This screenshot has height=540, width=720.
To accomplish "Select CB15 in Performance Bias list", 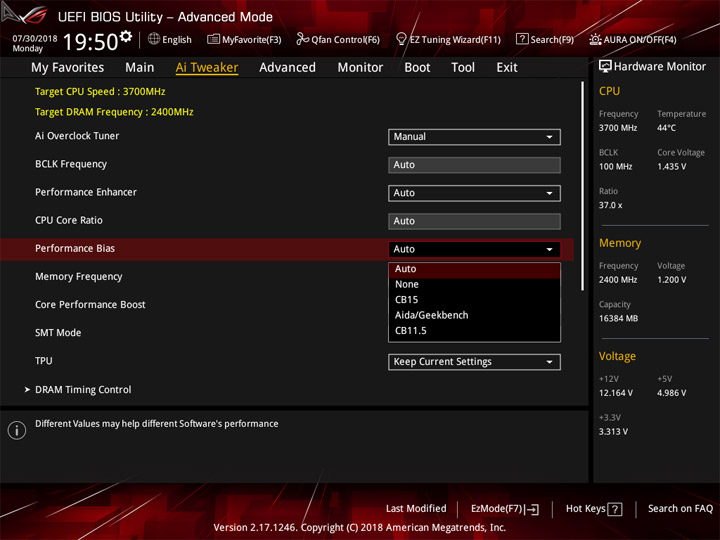I will tap(474, 300).
